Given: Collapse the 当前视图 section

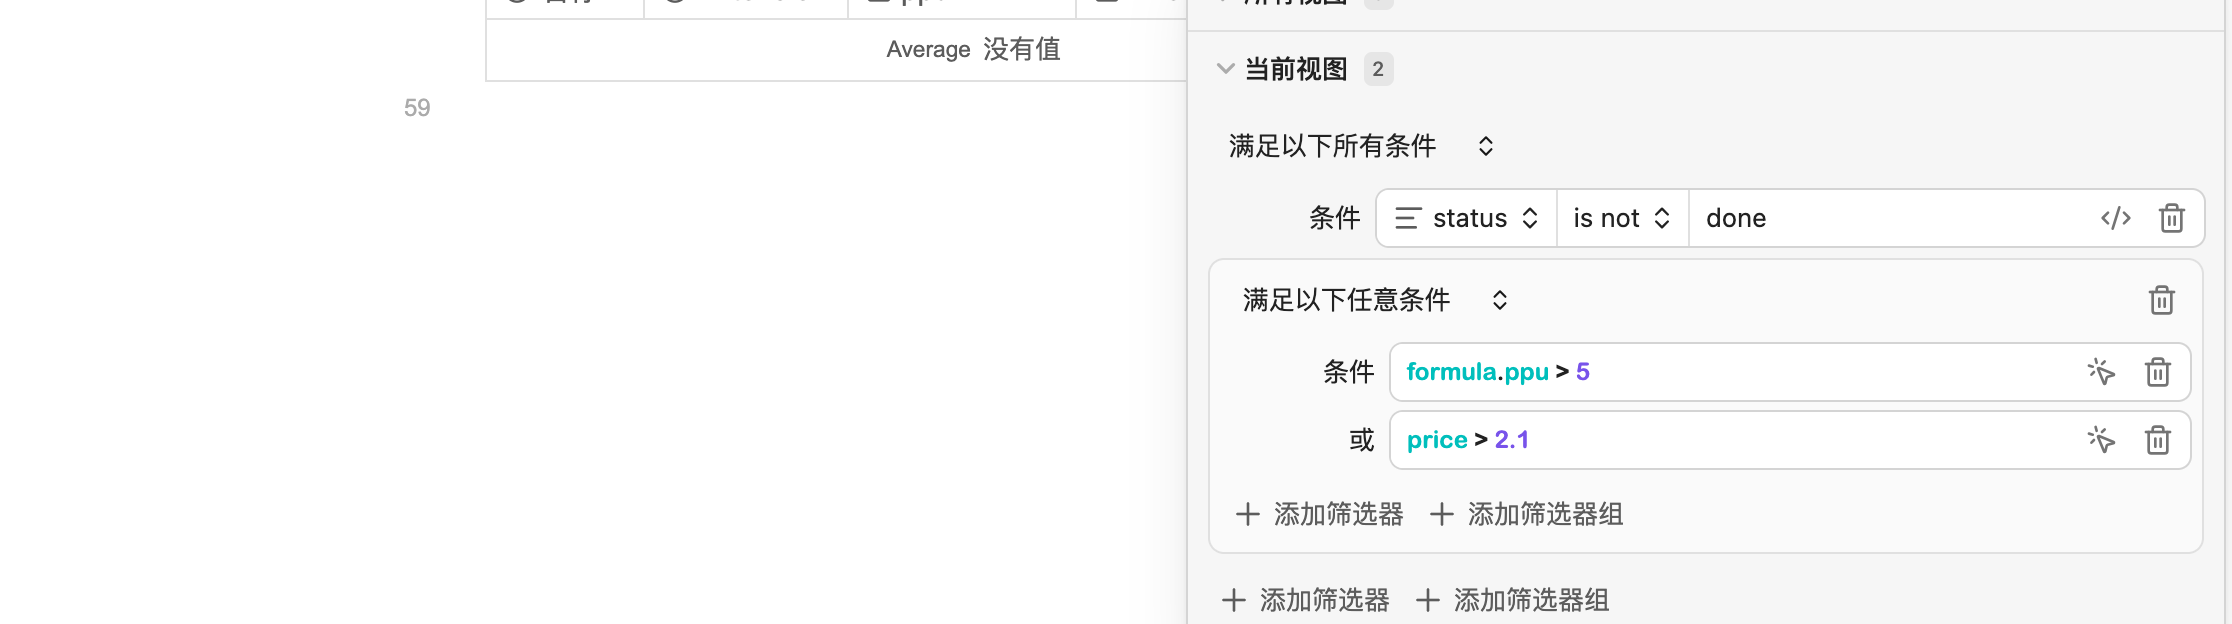Looking at the screenshot, I should pos(1225,69).
